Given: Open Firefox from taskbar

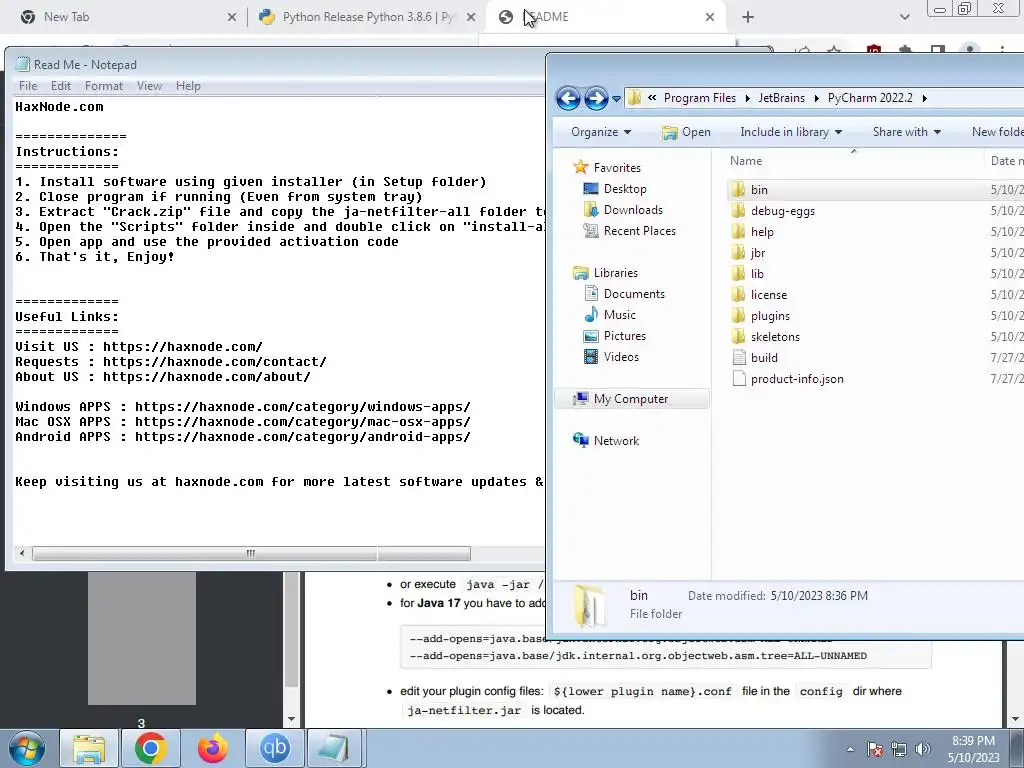Looking at the screenshot, I should pos(213,748).
